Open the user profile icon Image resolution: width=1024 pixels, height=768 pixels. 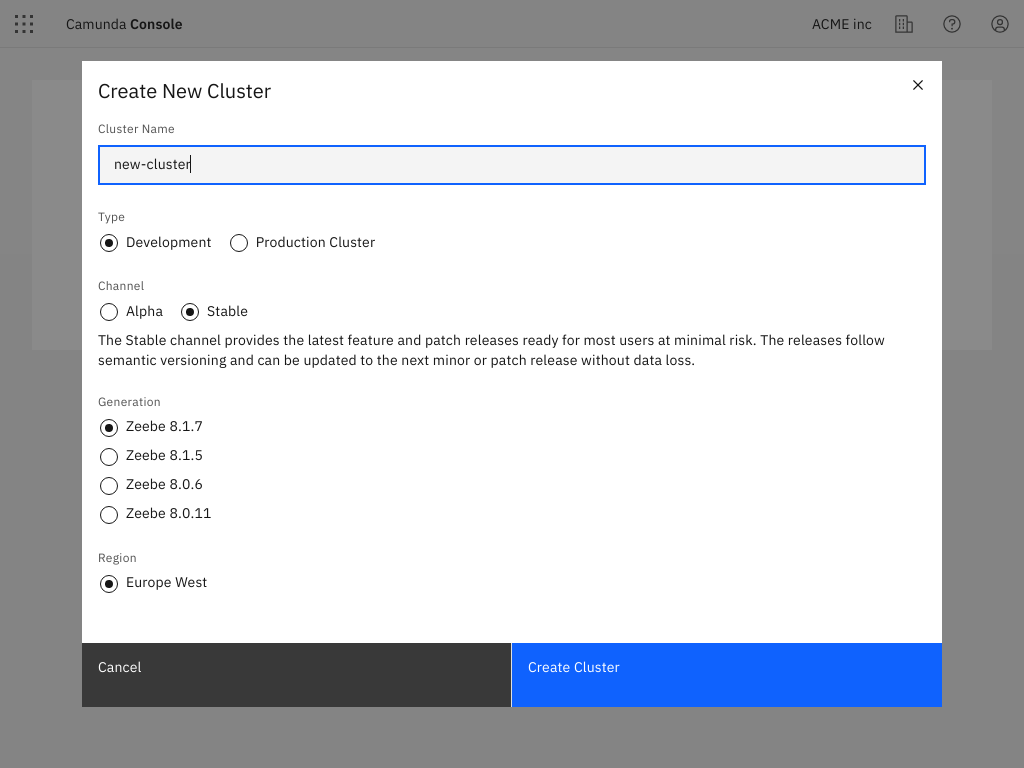(999, 24)
